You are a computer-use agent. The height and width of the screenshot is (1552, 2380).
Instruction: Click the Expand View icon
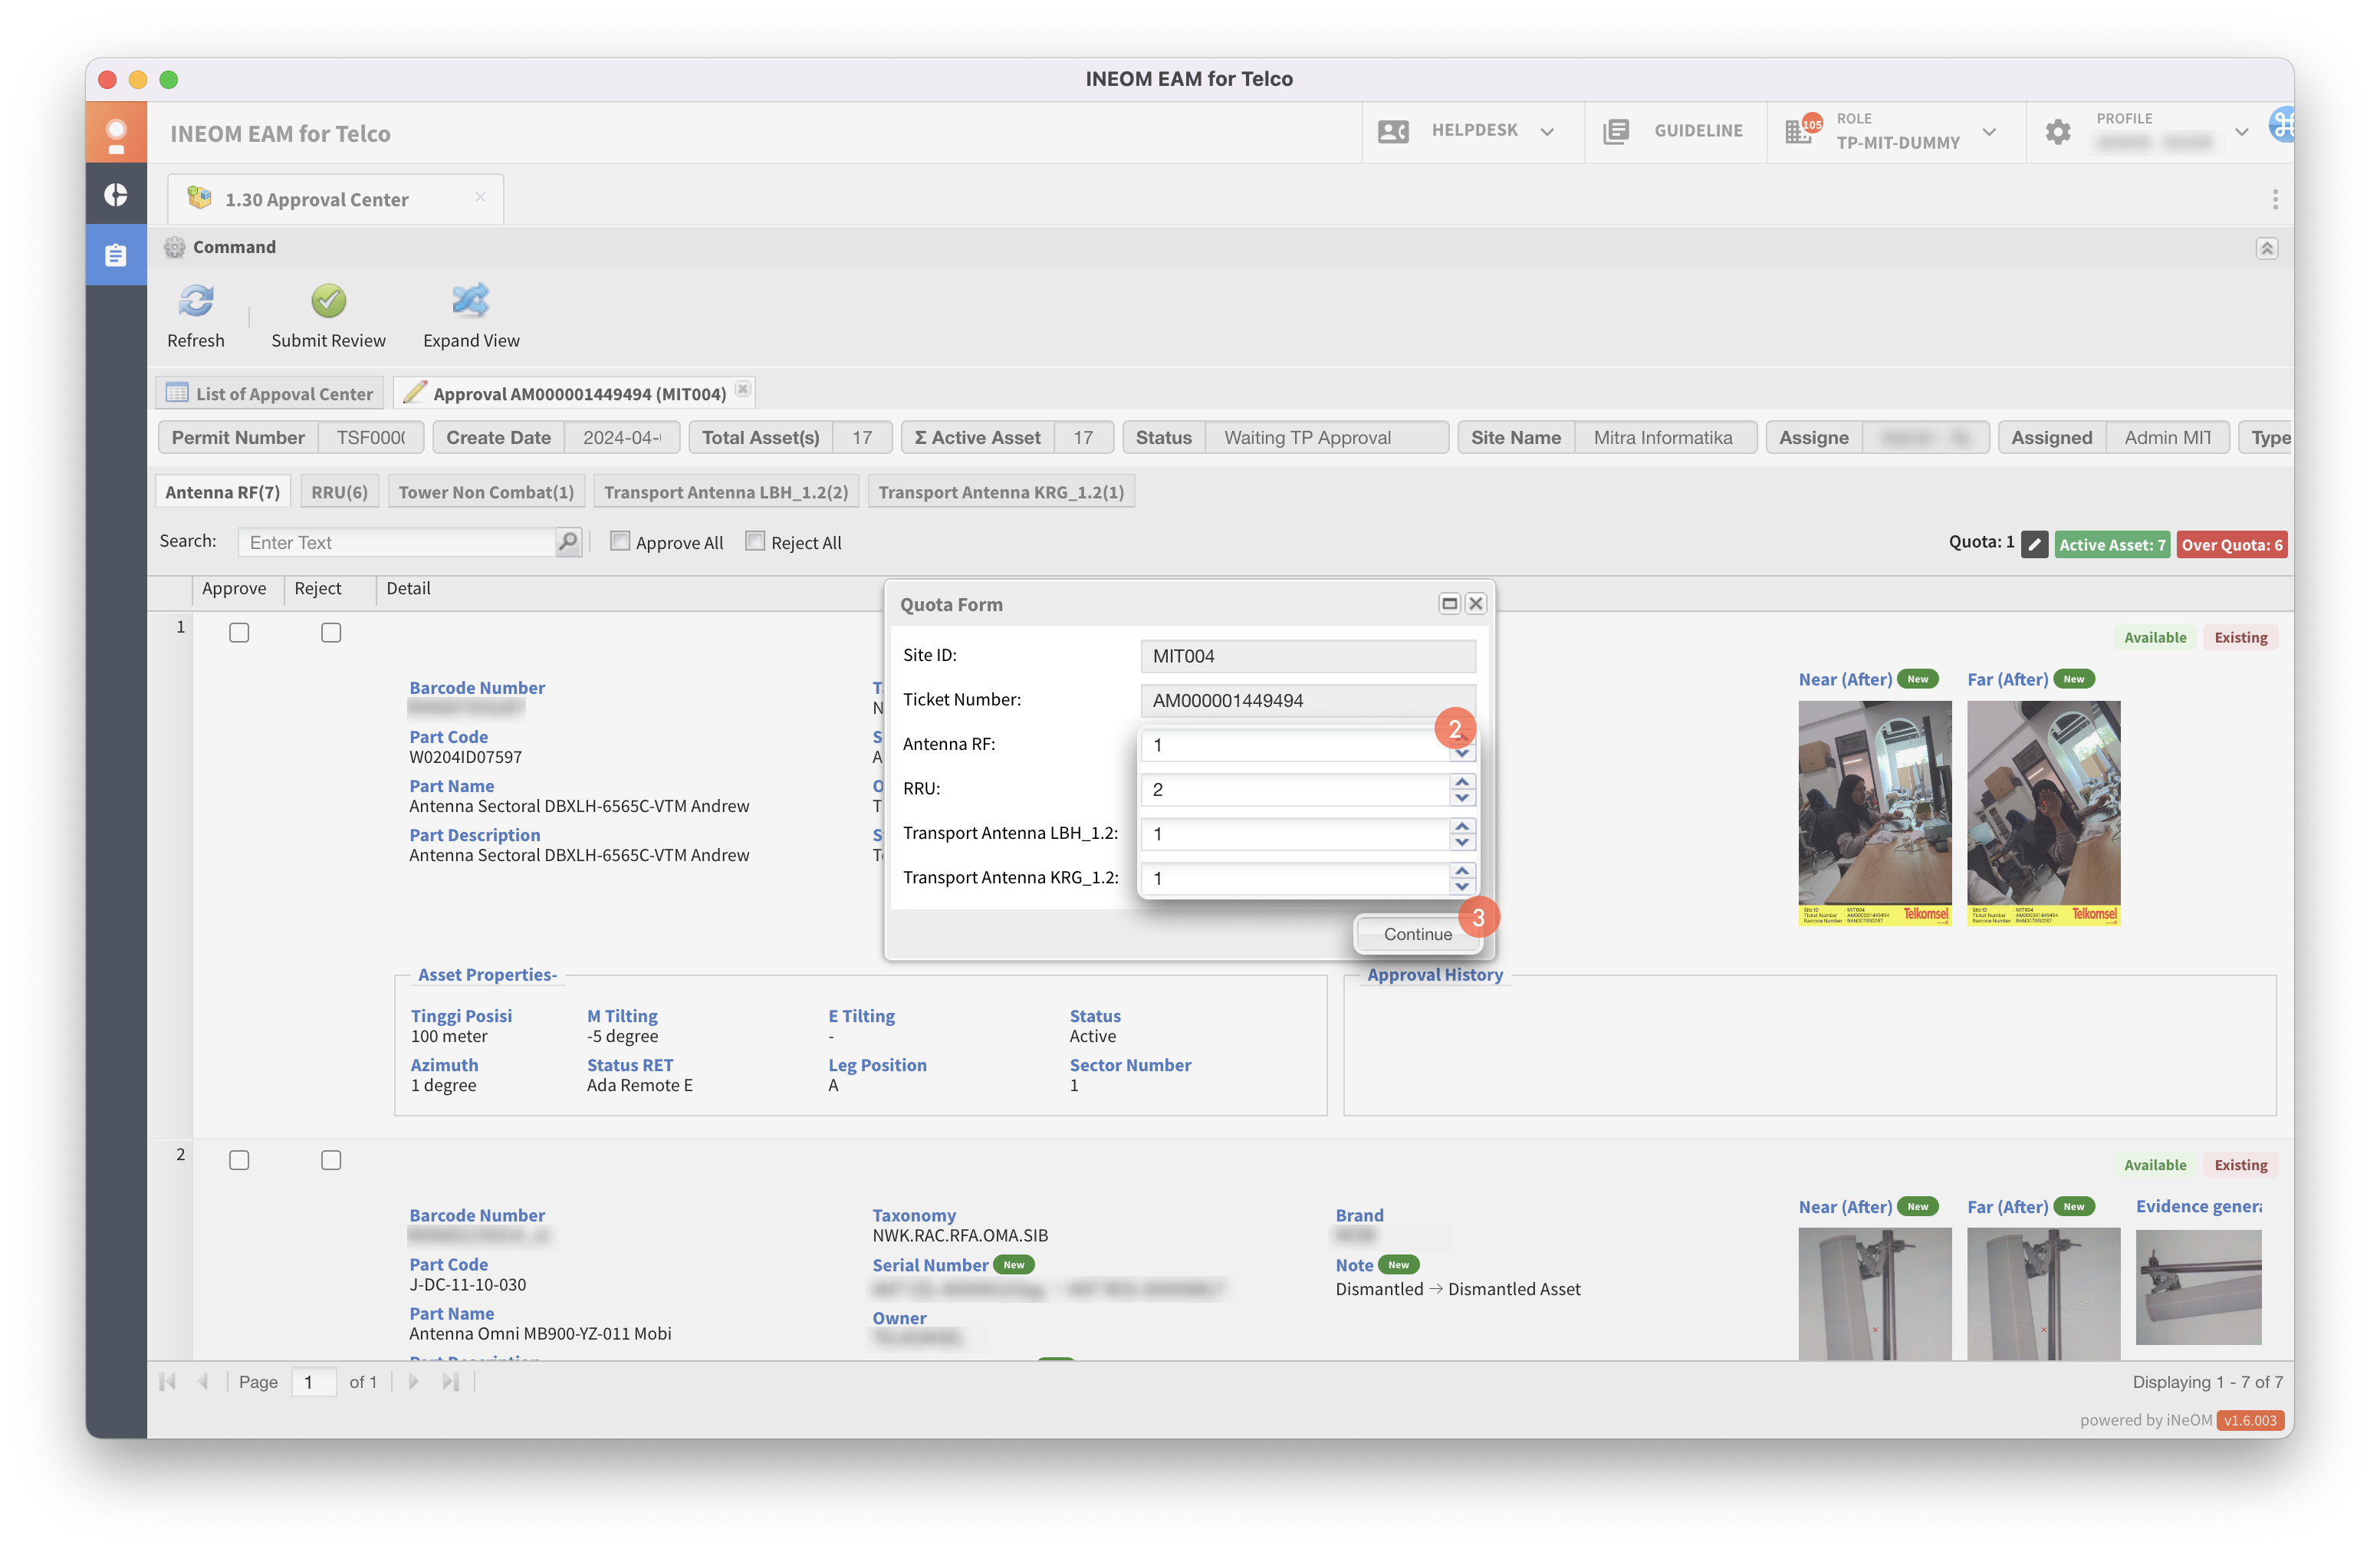(x=470, y=301)
